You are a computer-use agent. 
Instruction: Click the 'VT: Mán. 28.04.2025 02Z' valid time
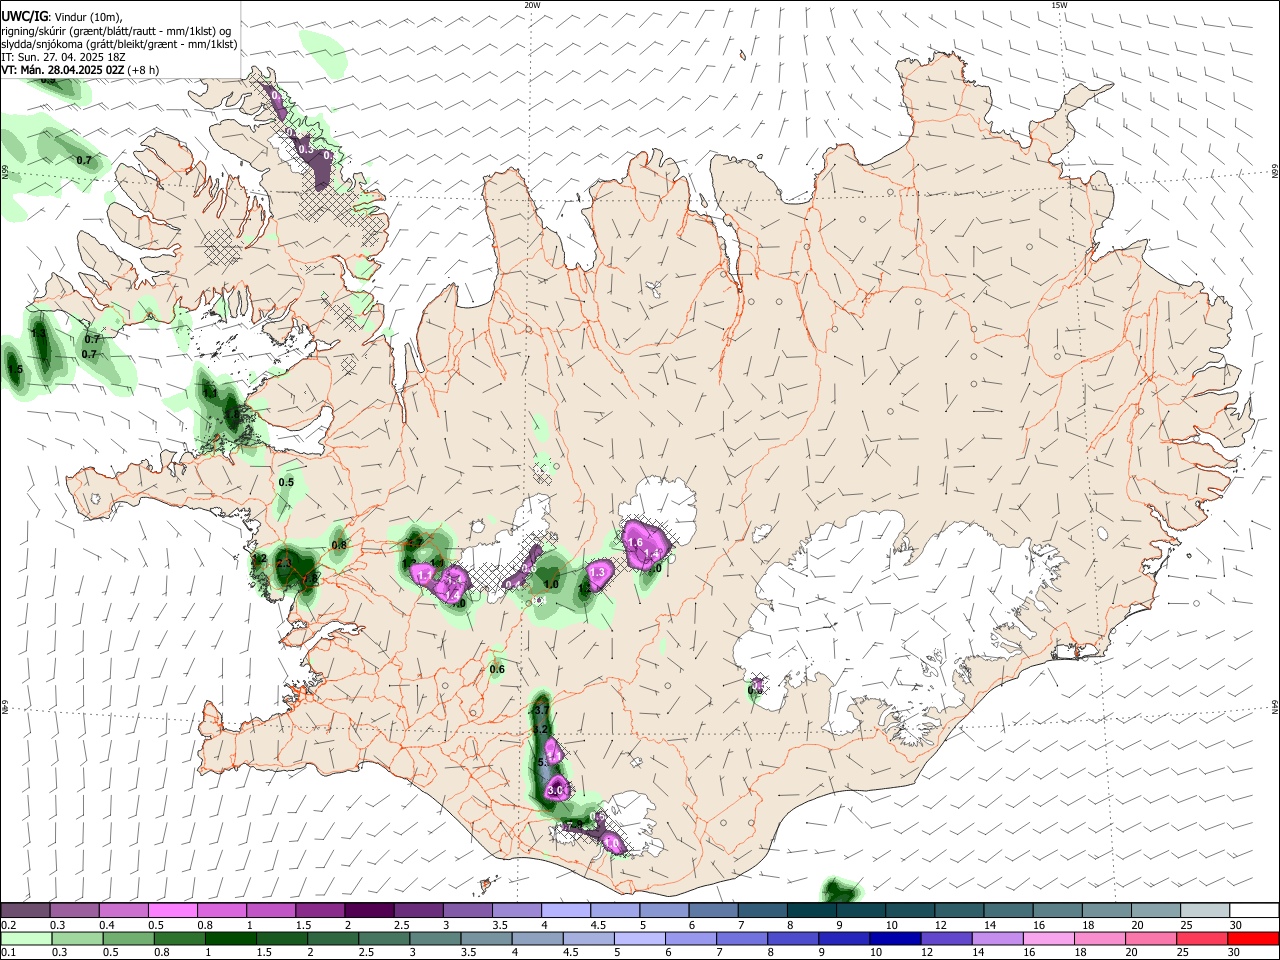pos(63,71)
